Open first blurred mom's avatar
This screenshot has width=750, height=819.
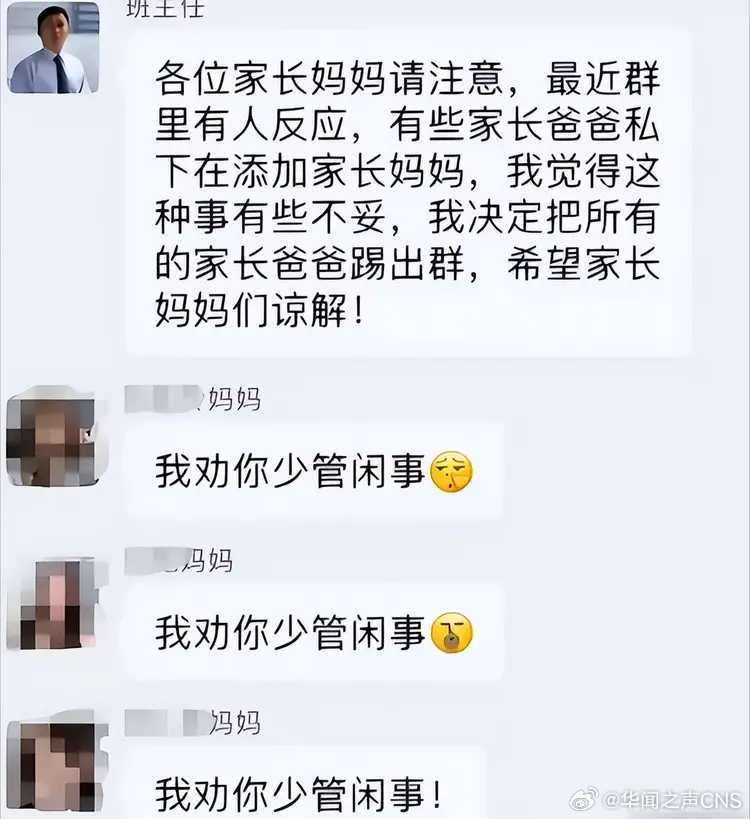pos(53,437)
